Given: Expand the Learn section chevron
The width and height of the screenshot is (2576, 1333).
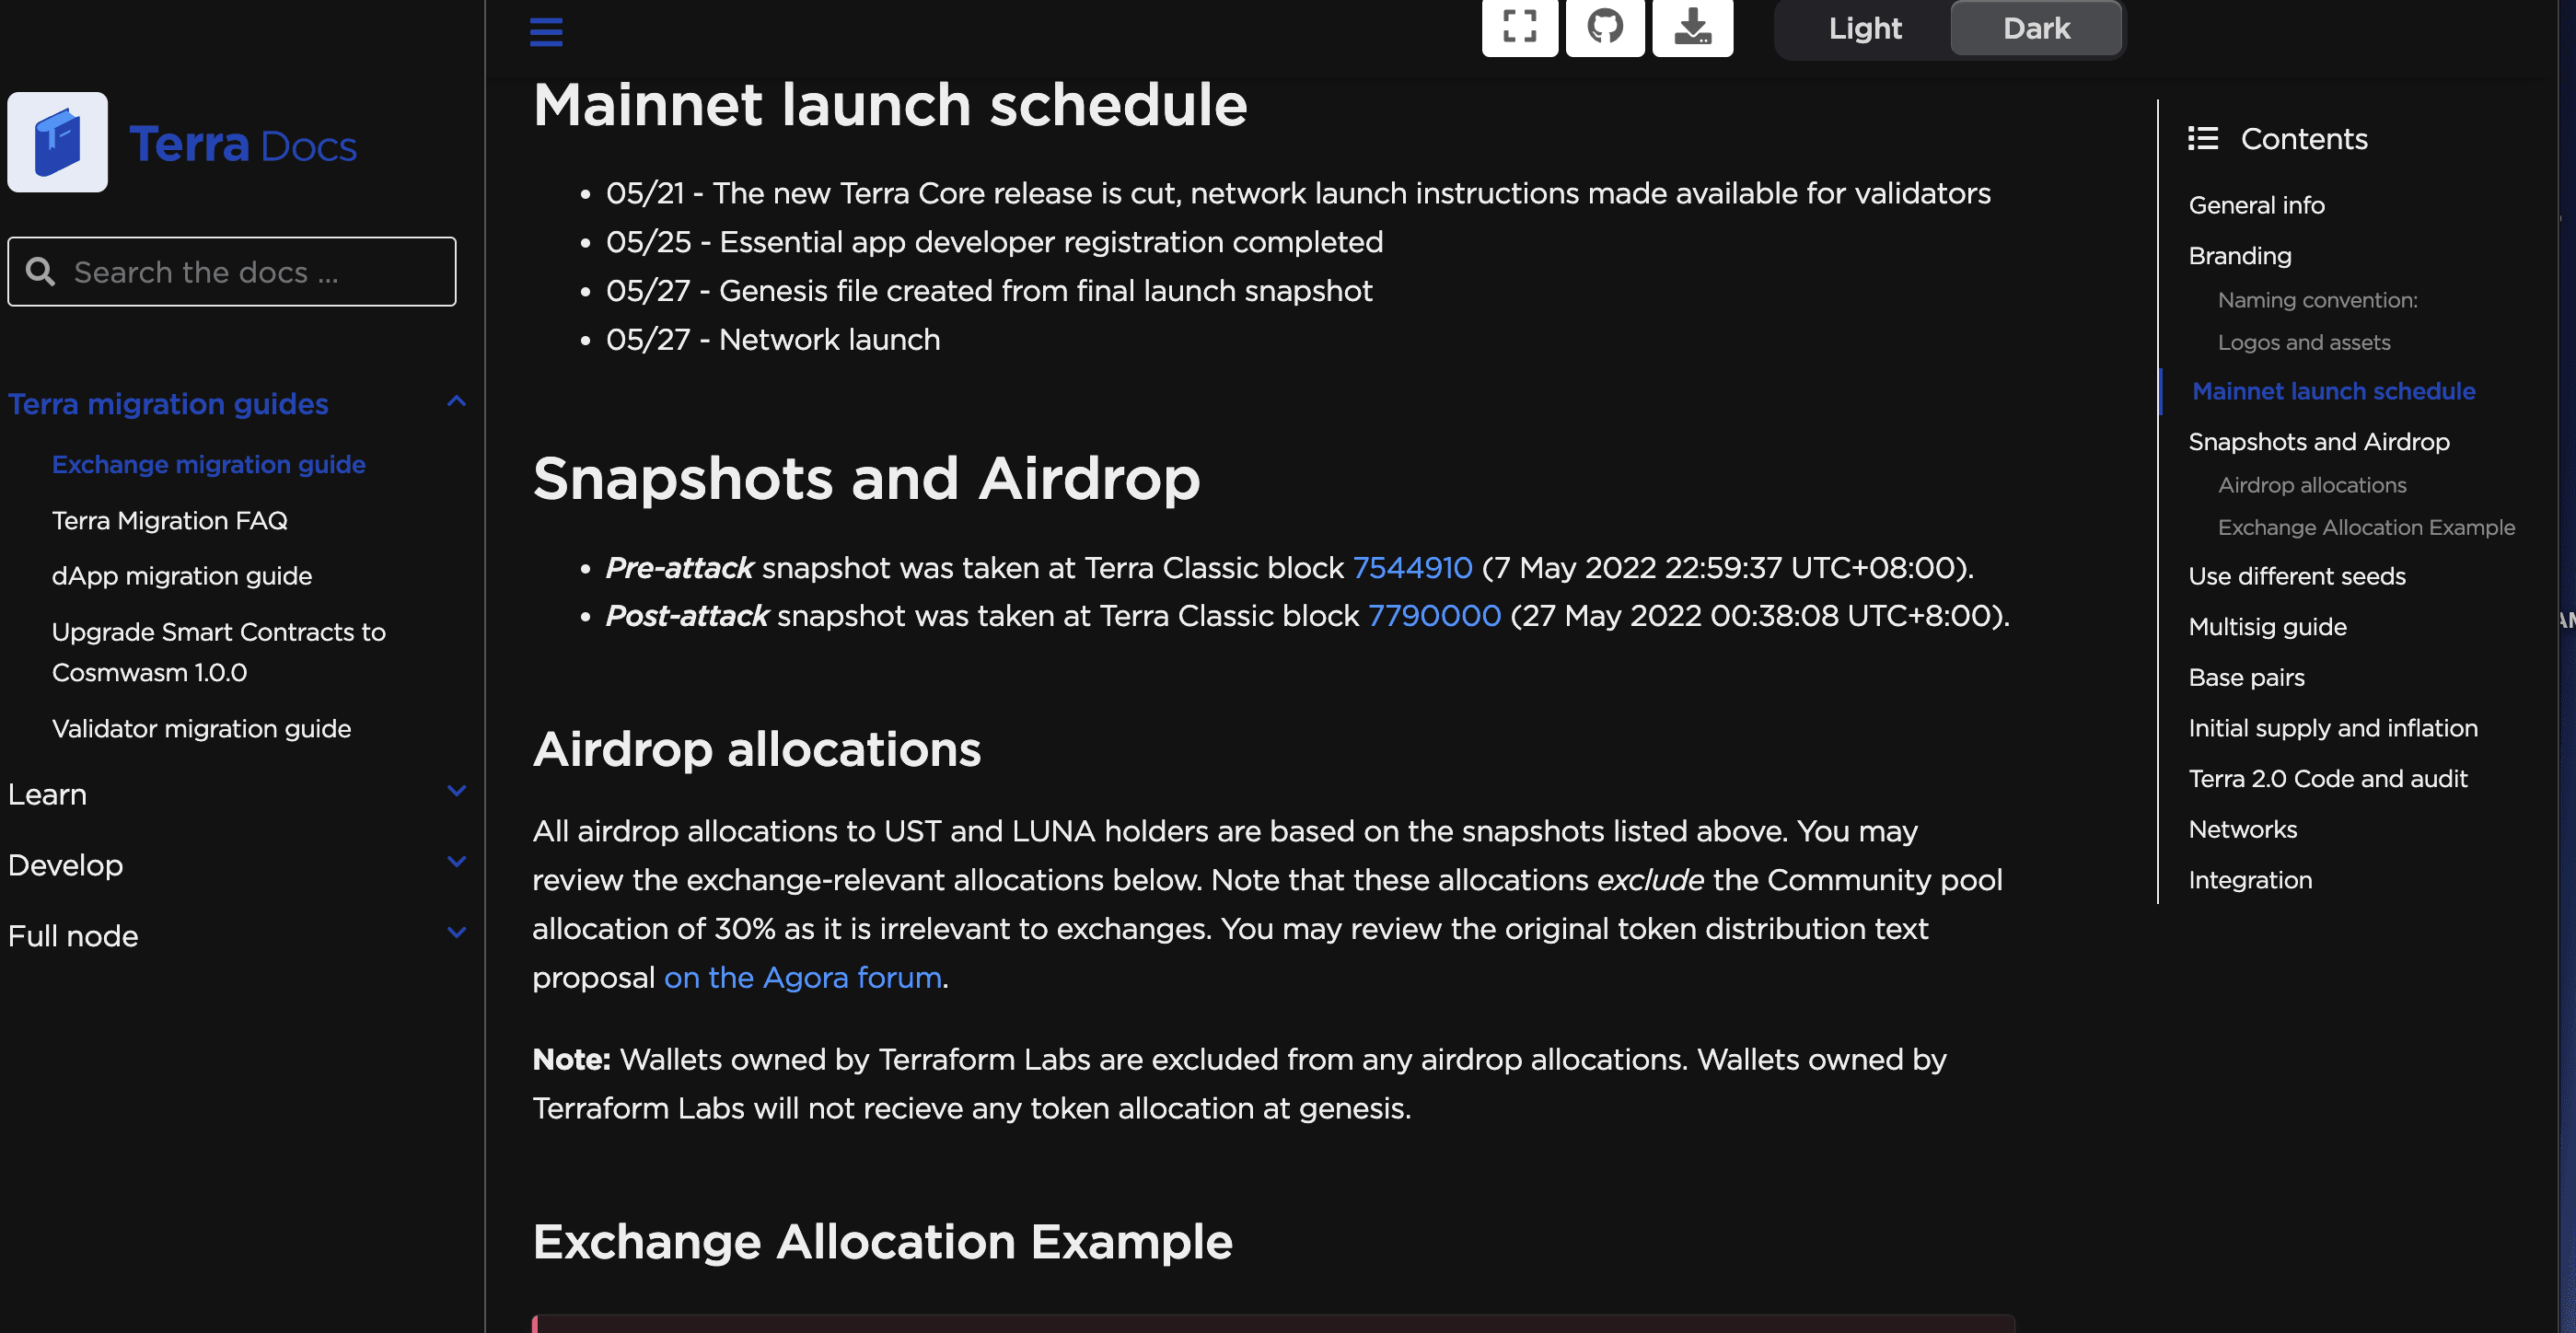Looking at the screenshot, I should [456, 792].
